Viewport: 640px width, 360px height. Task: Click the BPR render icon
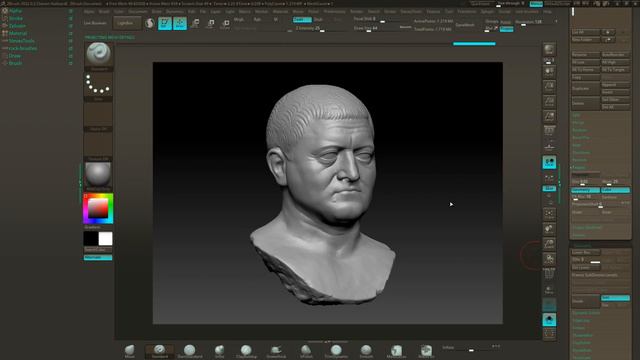click(x=549, y=49)
